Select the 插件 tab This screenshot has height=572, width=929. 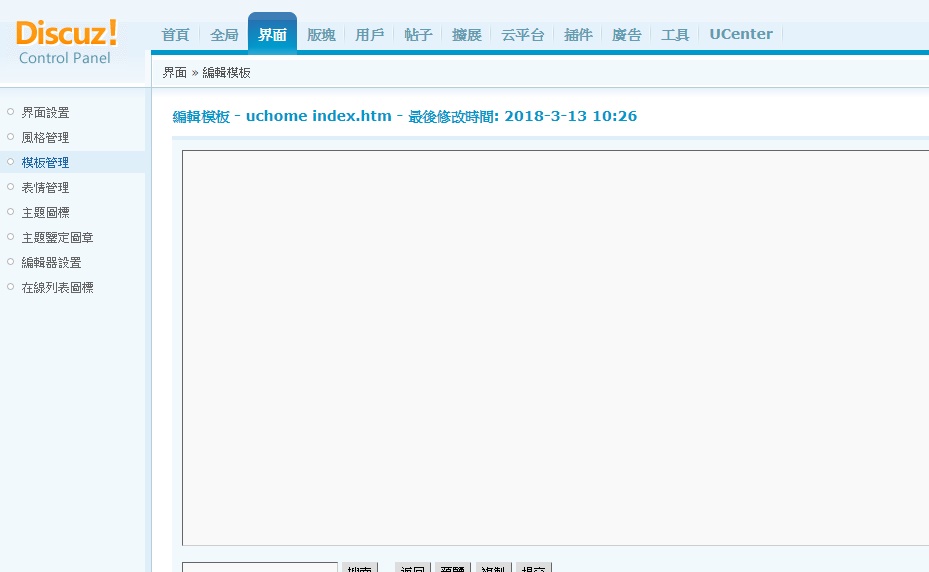click(578, 35)
